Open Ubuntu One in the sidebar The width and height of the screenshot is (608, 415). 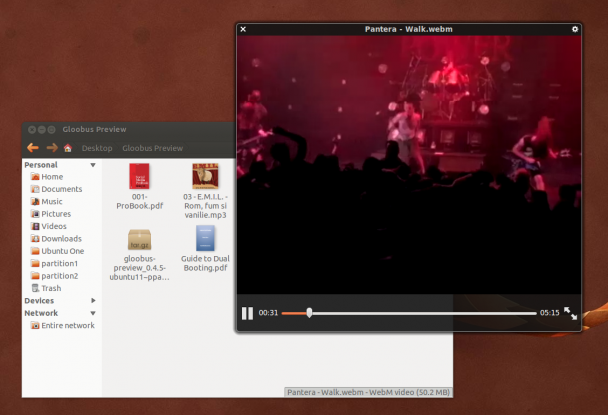point(62,251)
